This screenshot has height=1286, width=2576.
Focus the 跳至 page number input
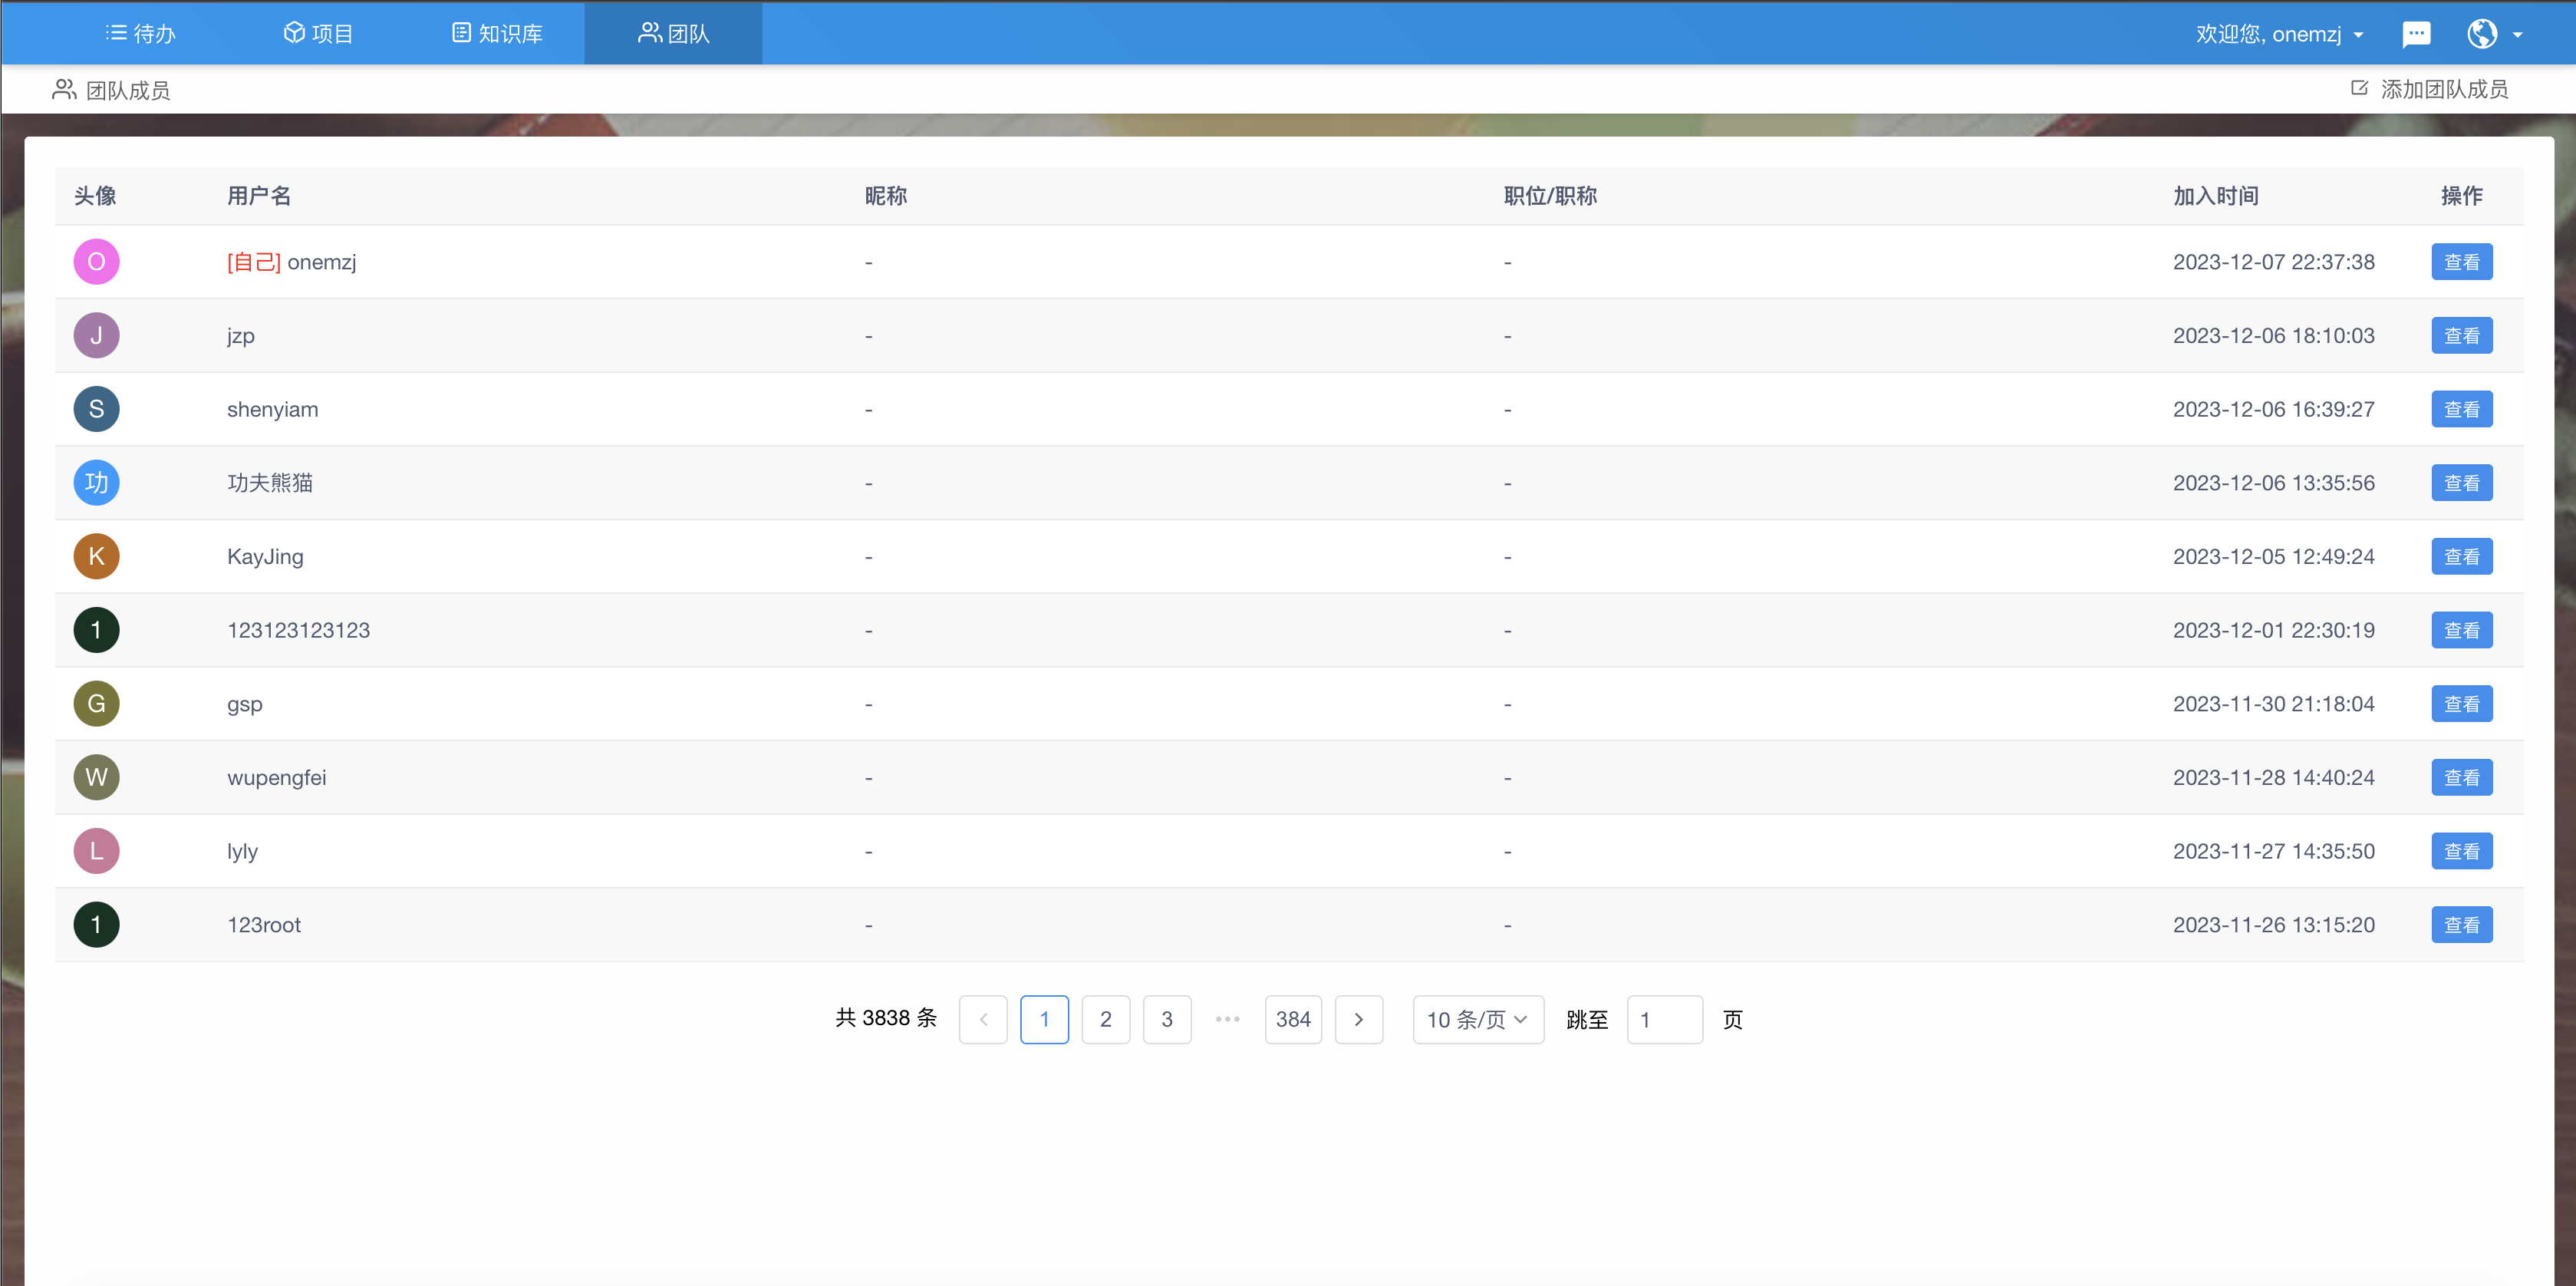(x=1664, y=1020)
